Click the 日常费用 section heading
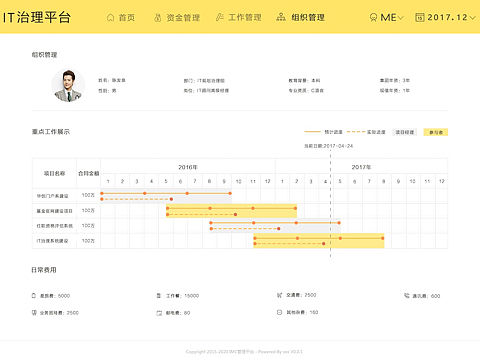The width and height of the screenshot is (480, 360). click(44, 270)
